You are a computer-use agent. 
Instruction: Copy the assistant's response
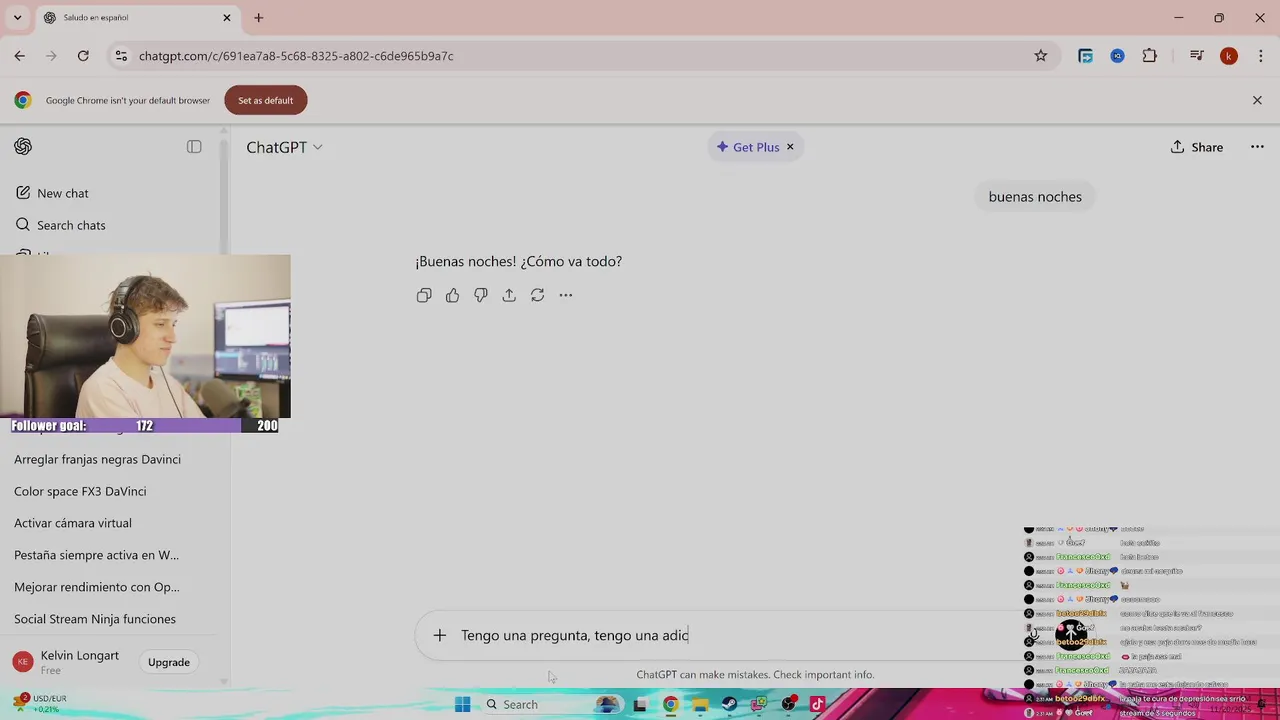(x=424, y=295)
